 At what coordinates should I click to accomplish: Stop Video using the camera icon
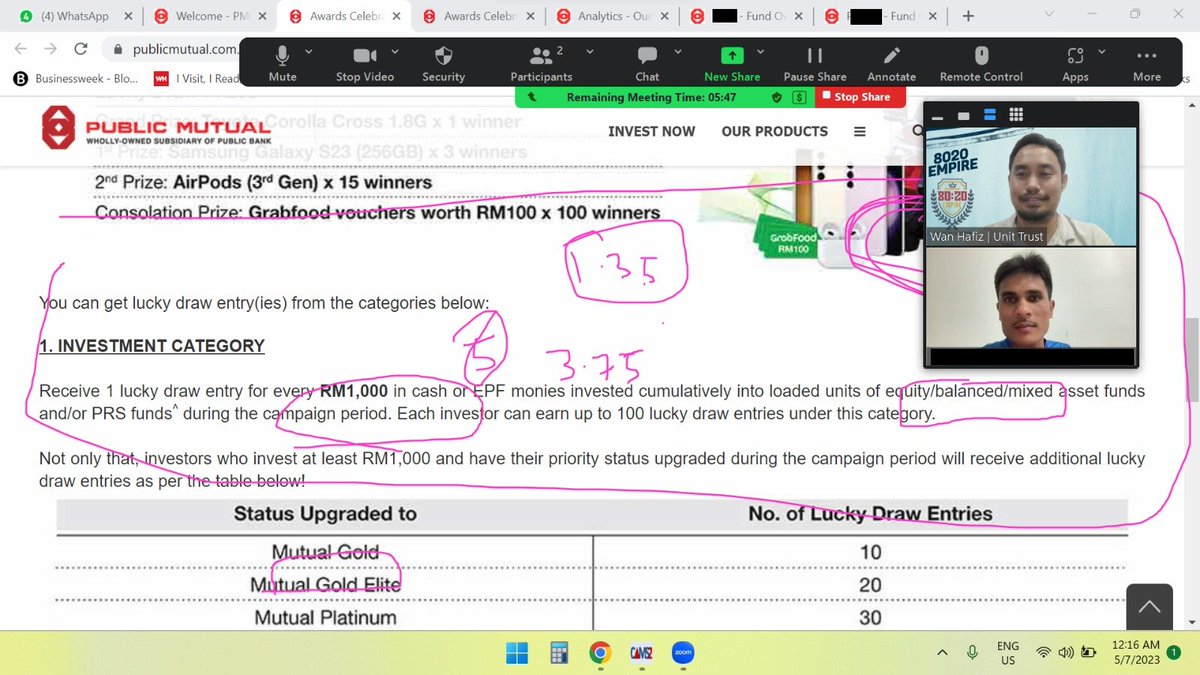(x=364, y=63)
